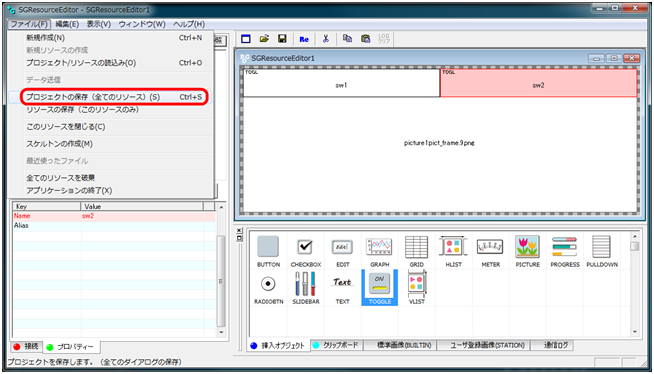This screenshot has width=654, height=374.
Task: Choose 全てのリソースを破棄 menu entry
Action: point(111,178)
